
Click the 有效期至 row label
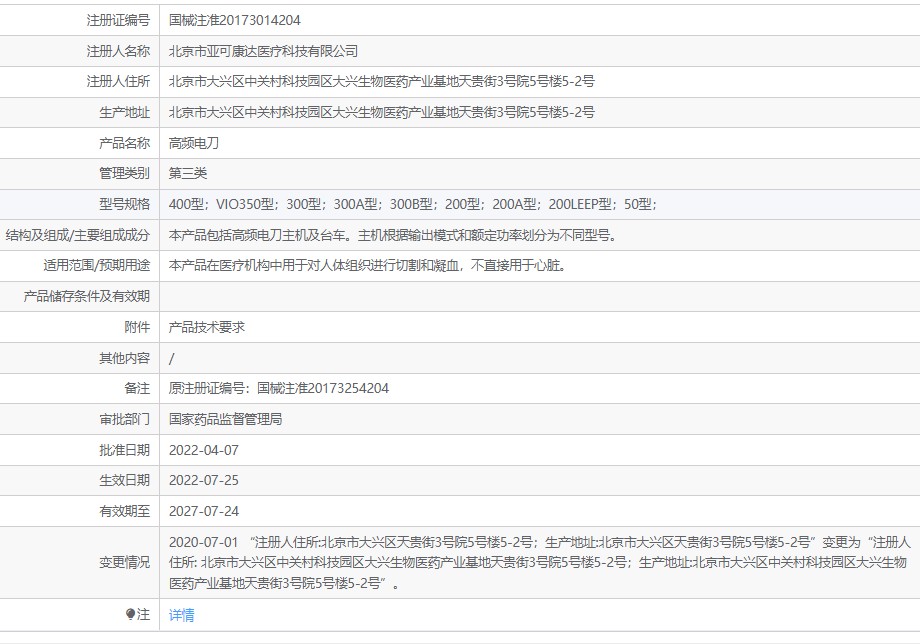124,511
